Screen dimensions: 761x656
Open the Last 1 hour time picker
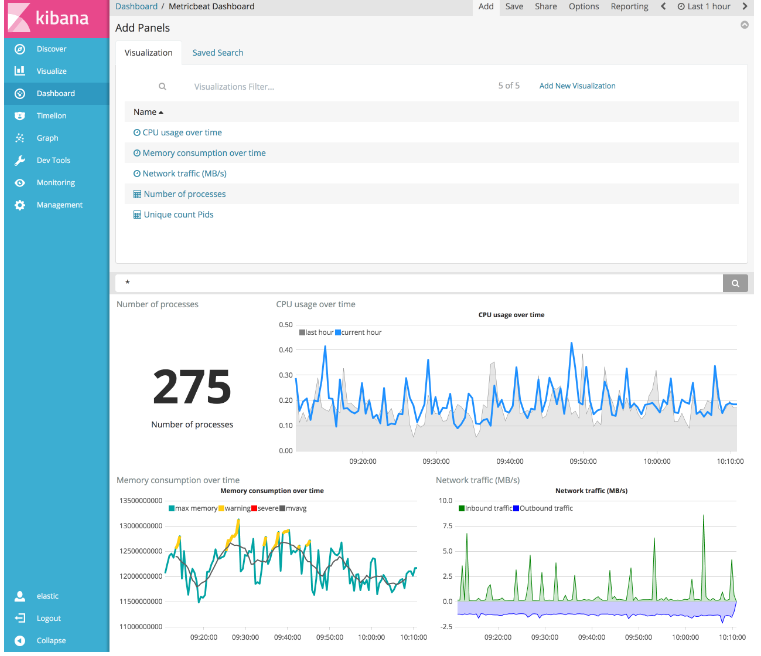pos(704,7)
